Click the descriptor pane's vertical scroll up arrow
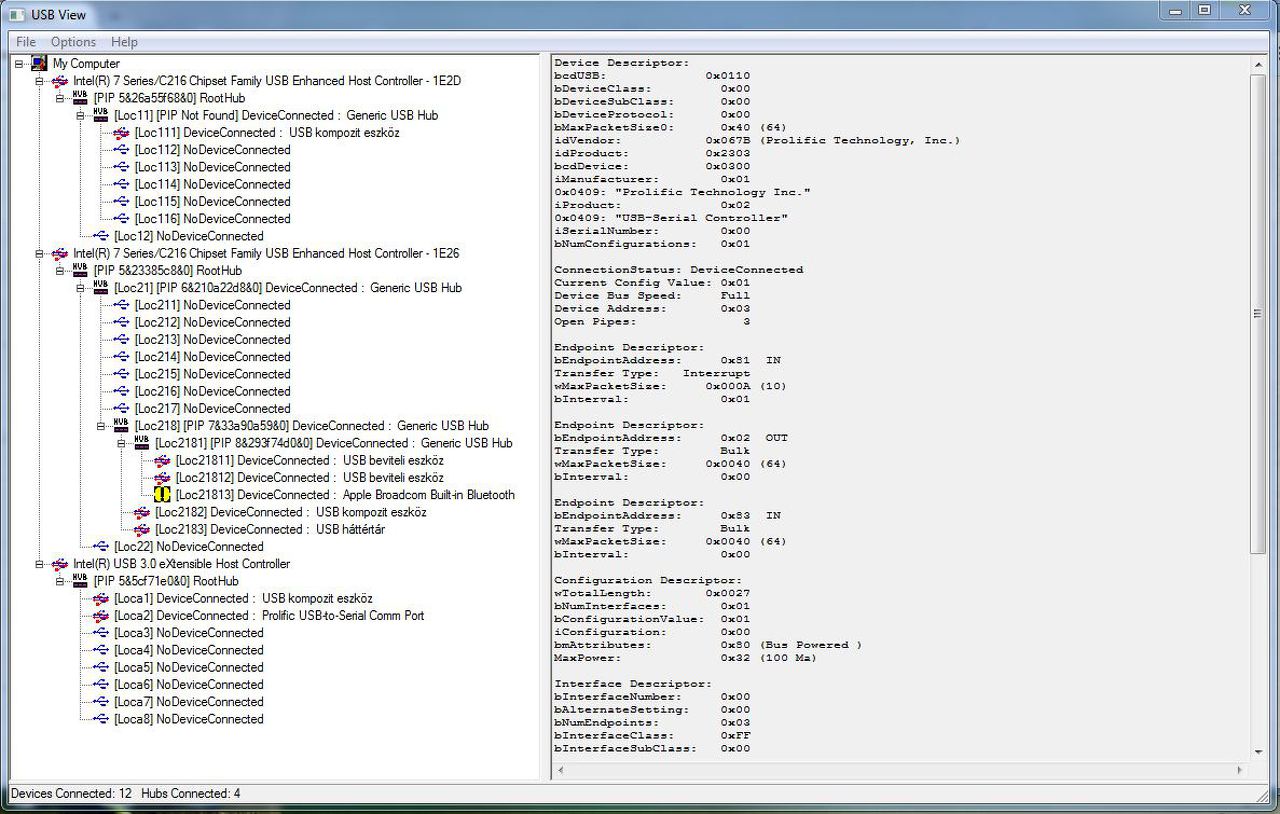 [1258, 65]
